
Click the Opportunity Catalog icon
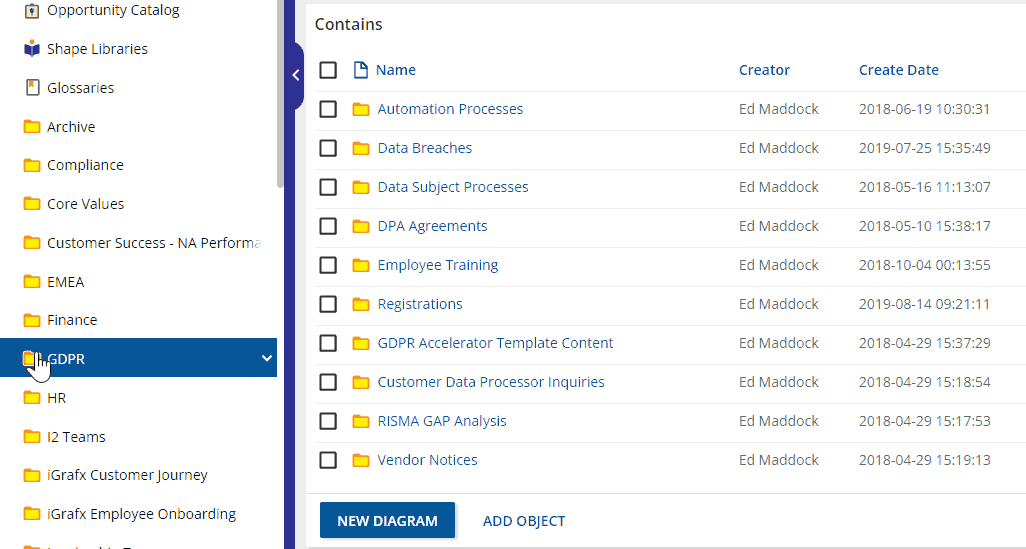32,10
